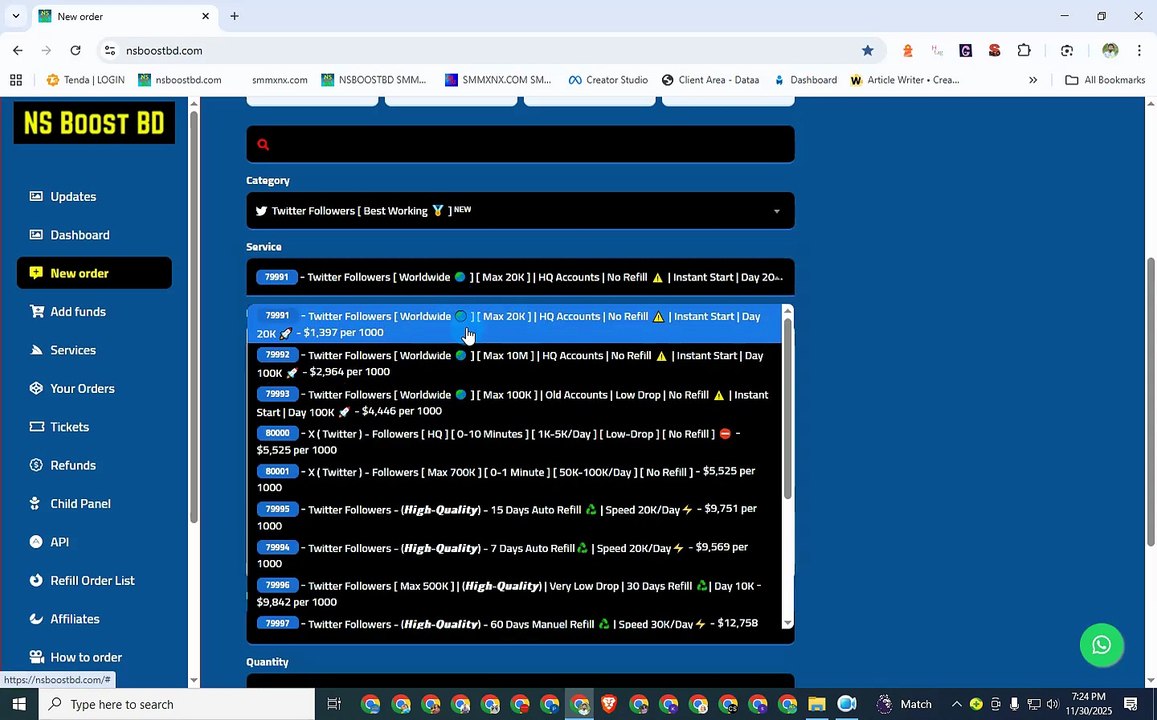Close the New order tab
The image size is (1157, 720).
click(x=205, y=16)
